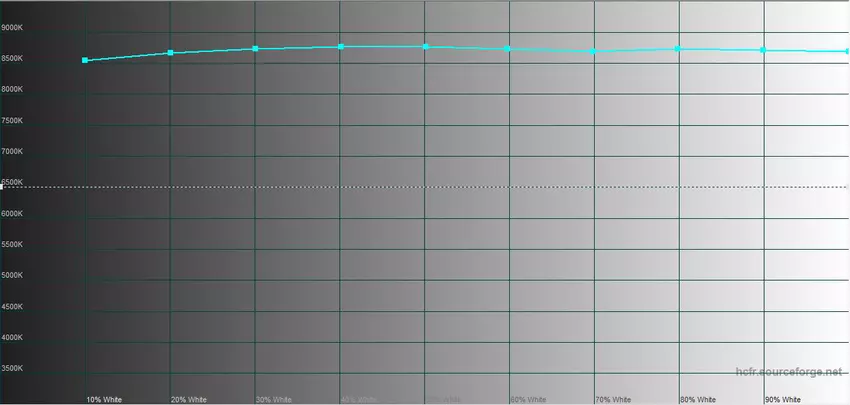The width and height of the screenshot is (850, 405).
Task: Click the curve marker at 30% White
Action: point(256,49)
